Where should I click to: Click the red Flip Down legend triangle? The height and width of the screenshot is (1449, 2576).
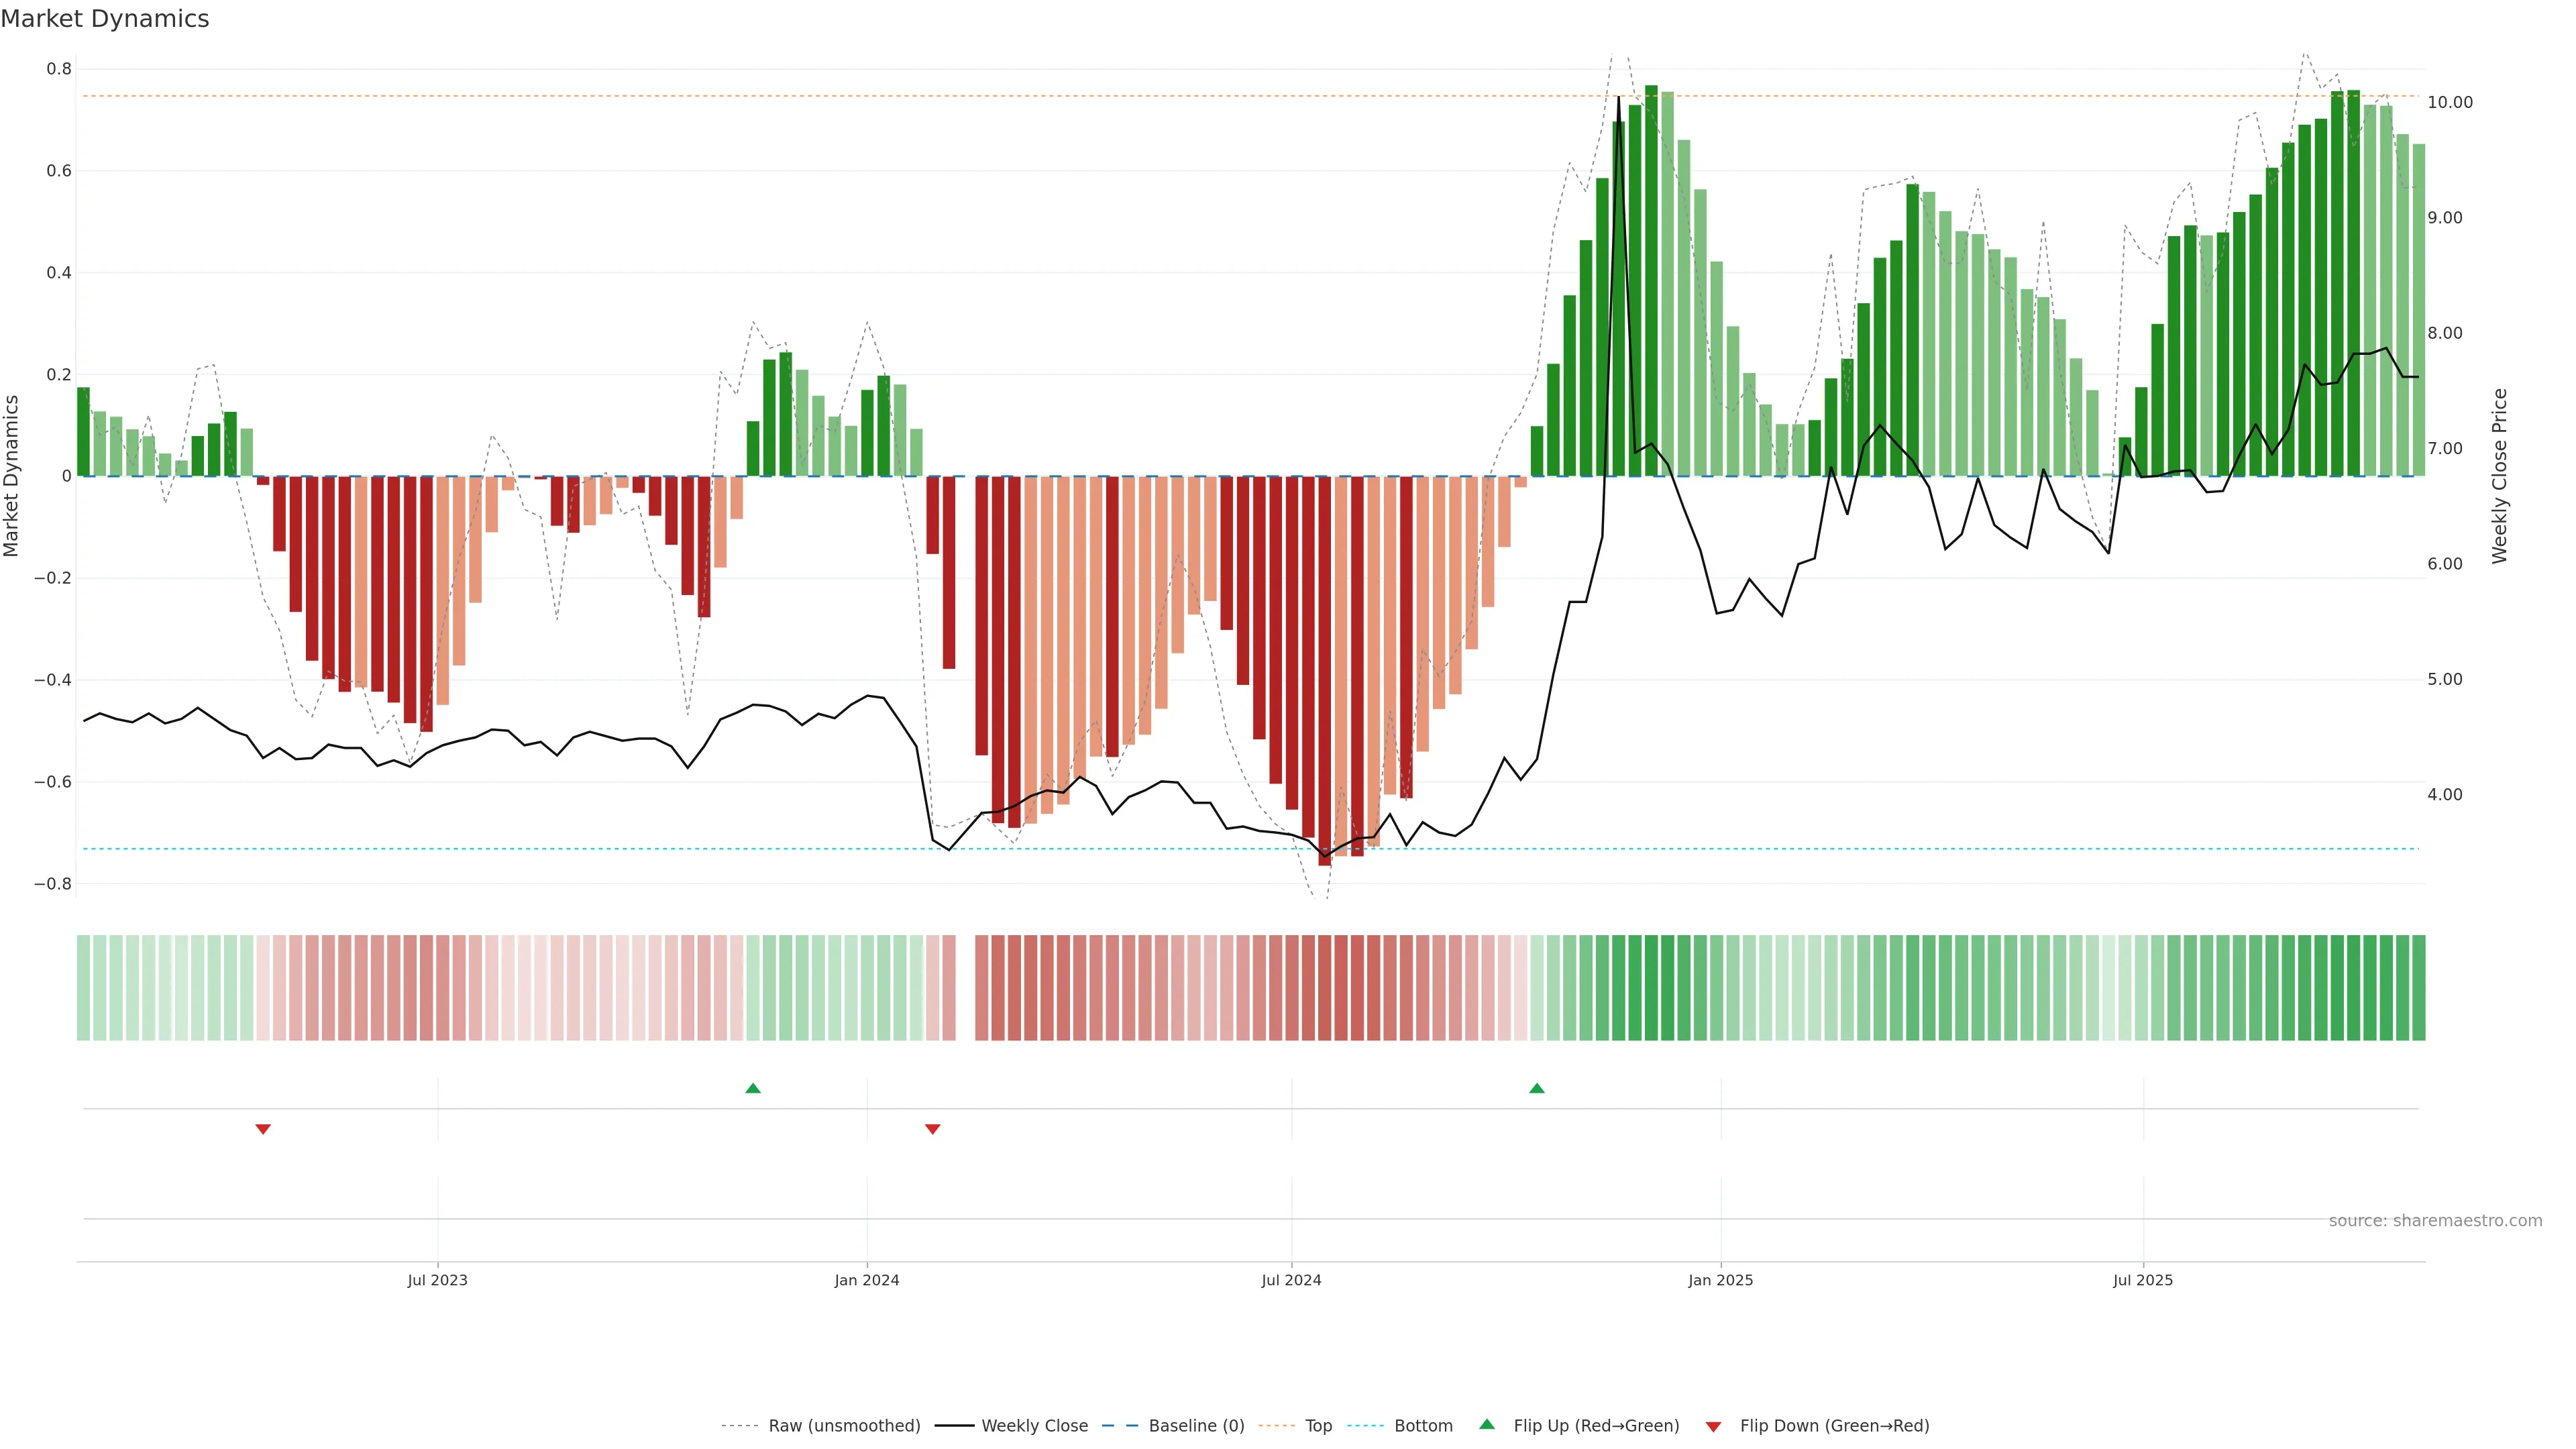click(1713, 1427)
